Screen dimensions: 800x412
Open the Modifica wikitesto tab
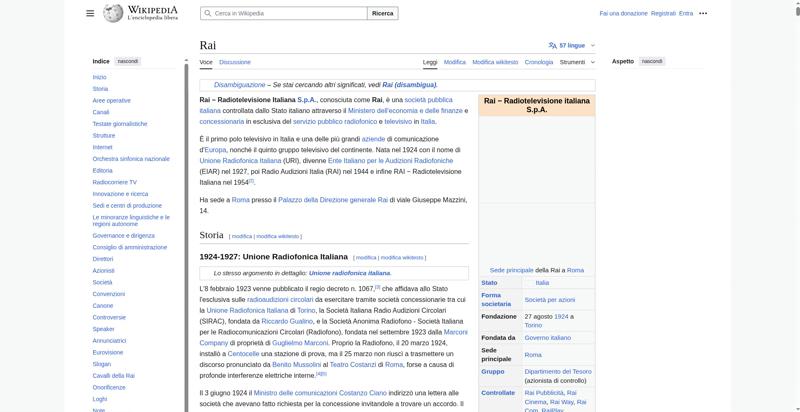point(495,62)
